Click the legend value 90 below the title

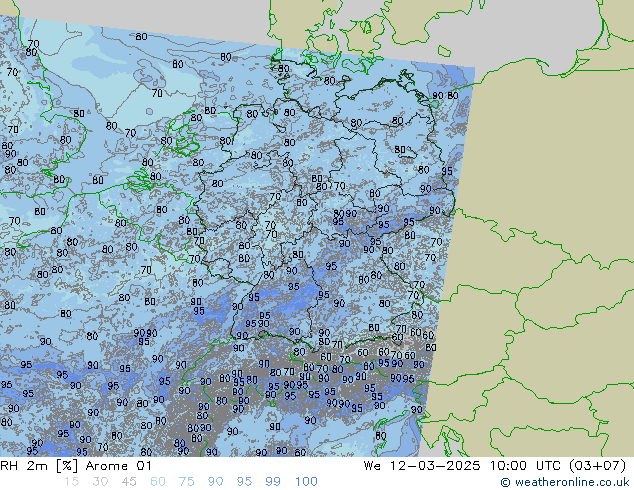[215, 482]
